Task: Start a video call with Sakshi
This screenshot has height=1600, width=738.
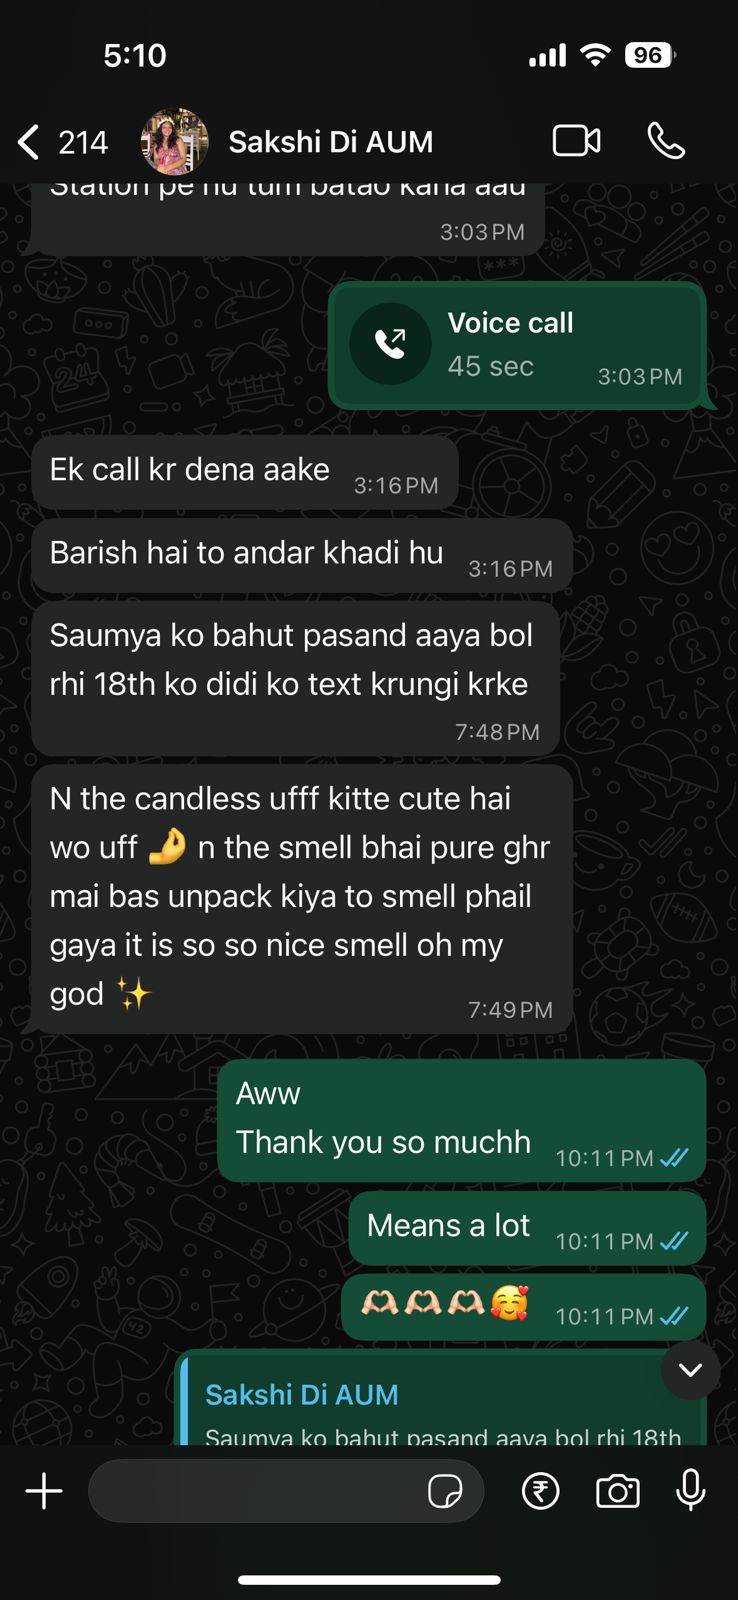Action: coord(577,141)
